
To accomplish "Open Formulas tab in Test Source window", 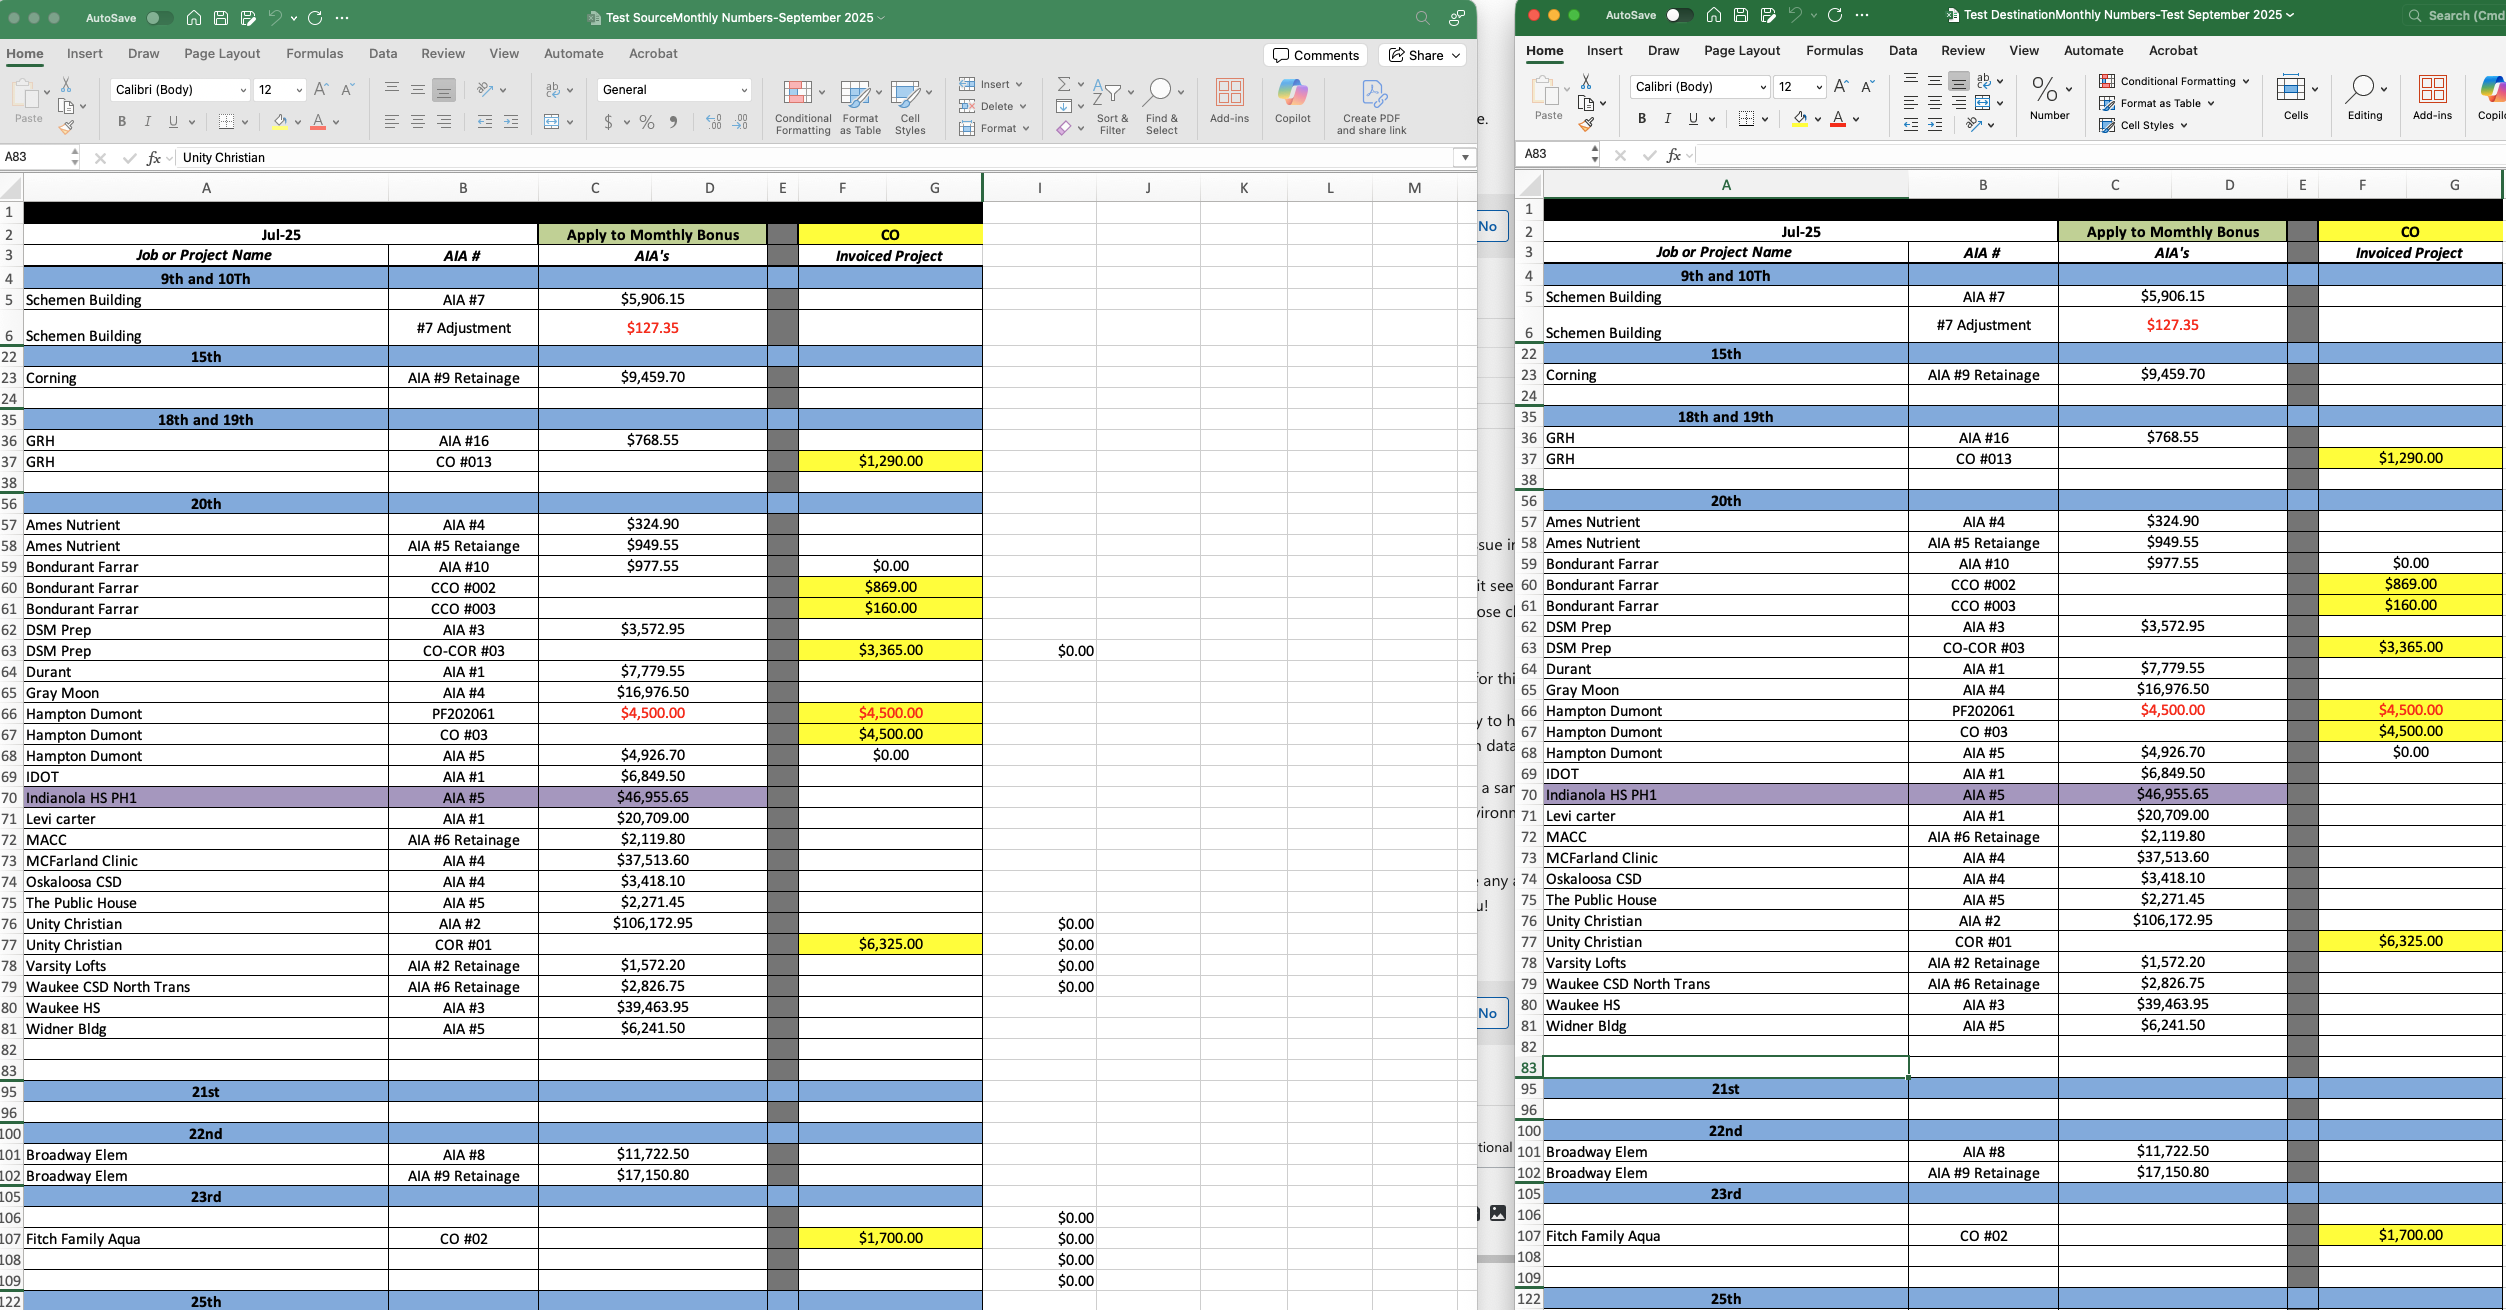I will [x=314, y=54].
